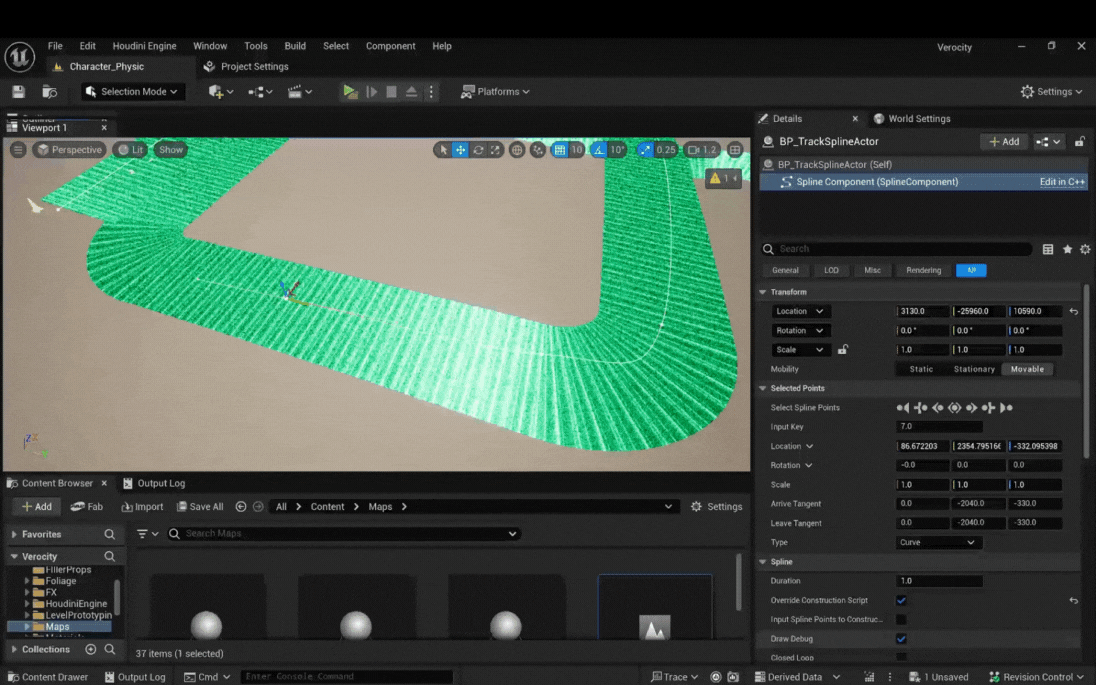Switch to the World Settings tab

(918, 119)
